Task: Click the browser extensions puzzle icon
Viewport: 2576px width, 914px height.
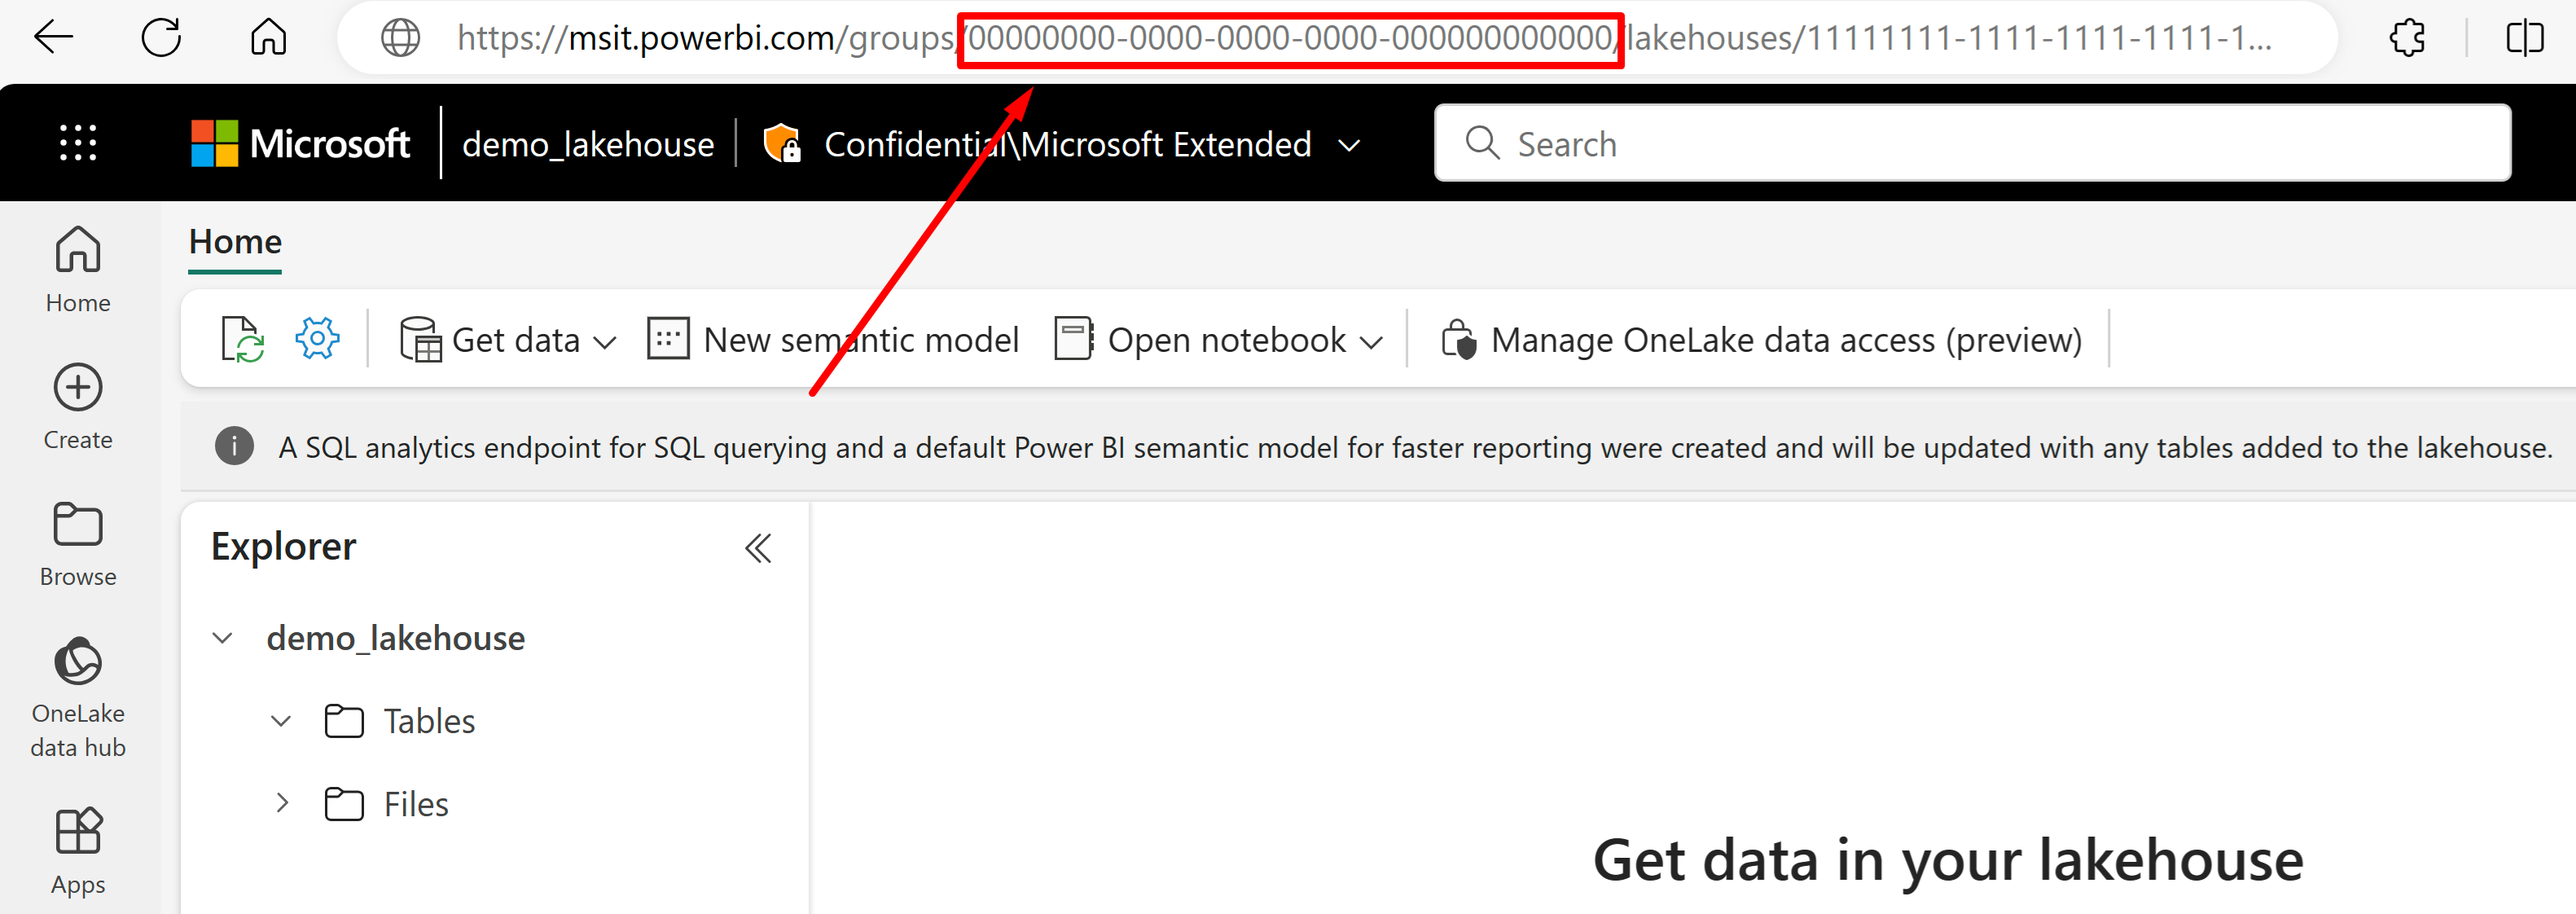Action: 2407,38
